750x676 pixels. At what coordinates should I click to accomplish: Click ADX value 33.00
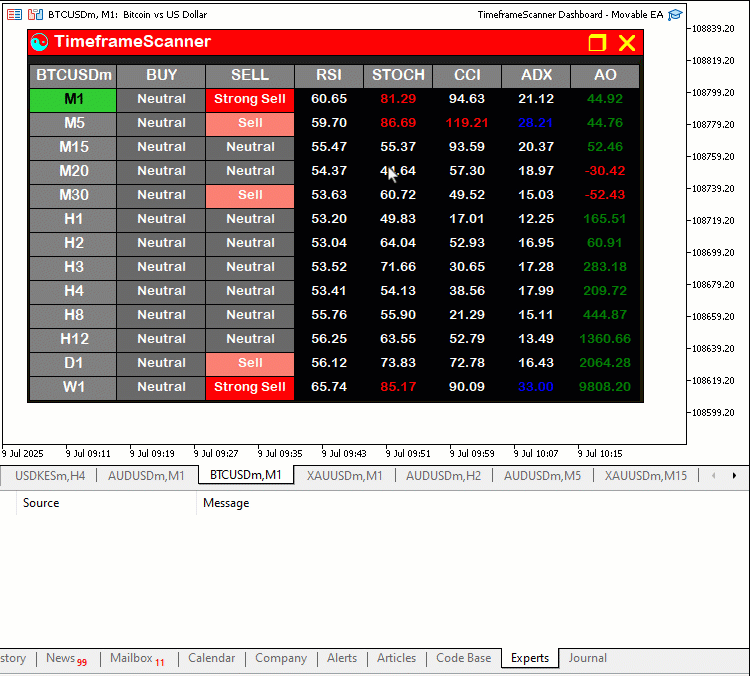(536, 388)
